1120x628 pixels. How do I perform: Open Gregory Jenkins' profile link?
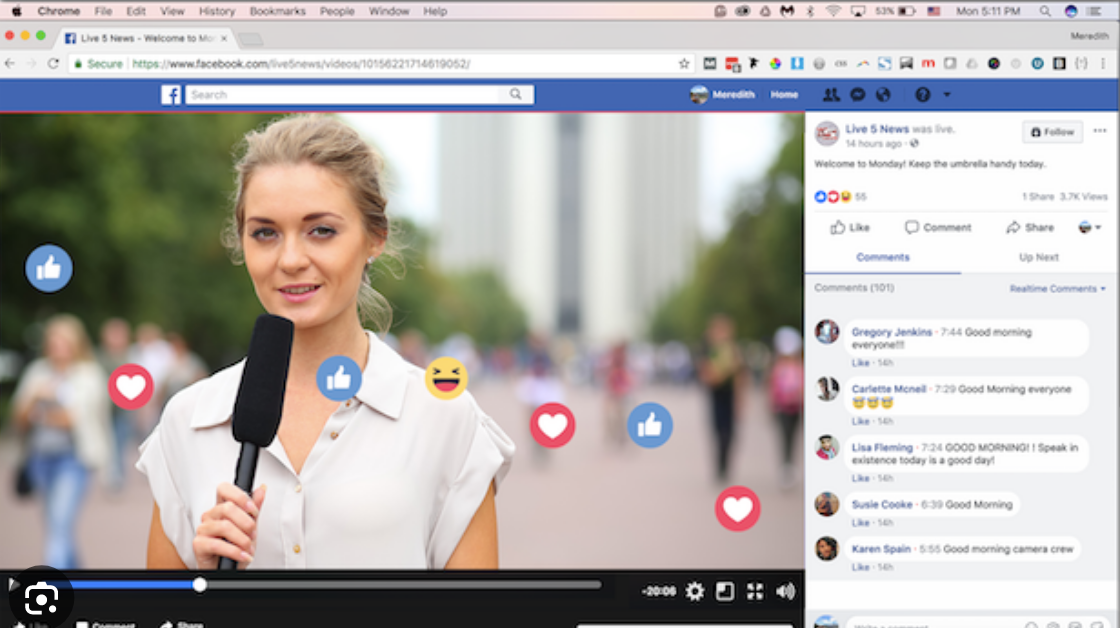pos(891,332)
